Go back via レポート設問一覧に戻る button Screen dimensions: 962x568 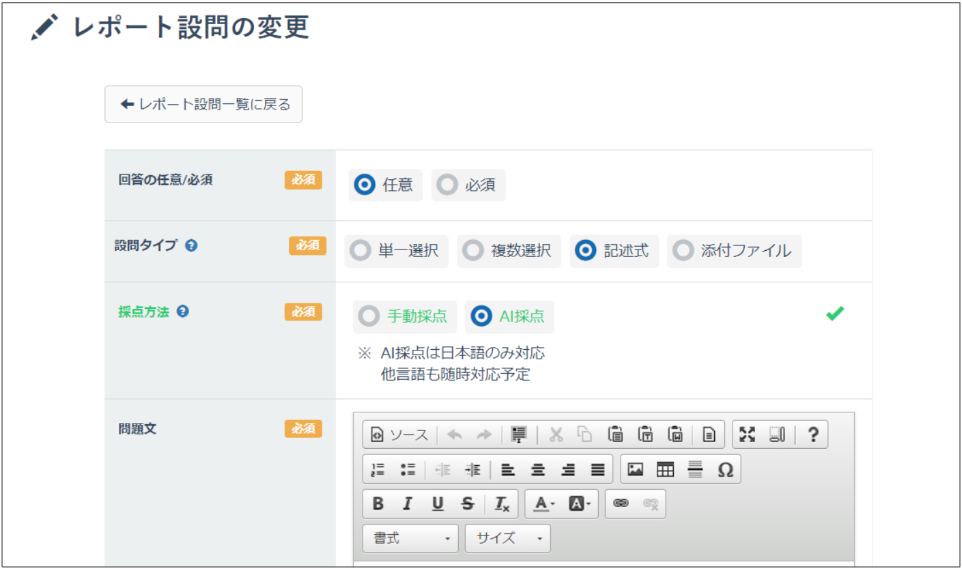point(204,104)
